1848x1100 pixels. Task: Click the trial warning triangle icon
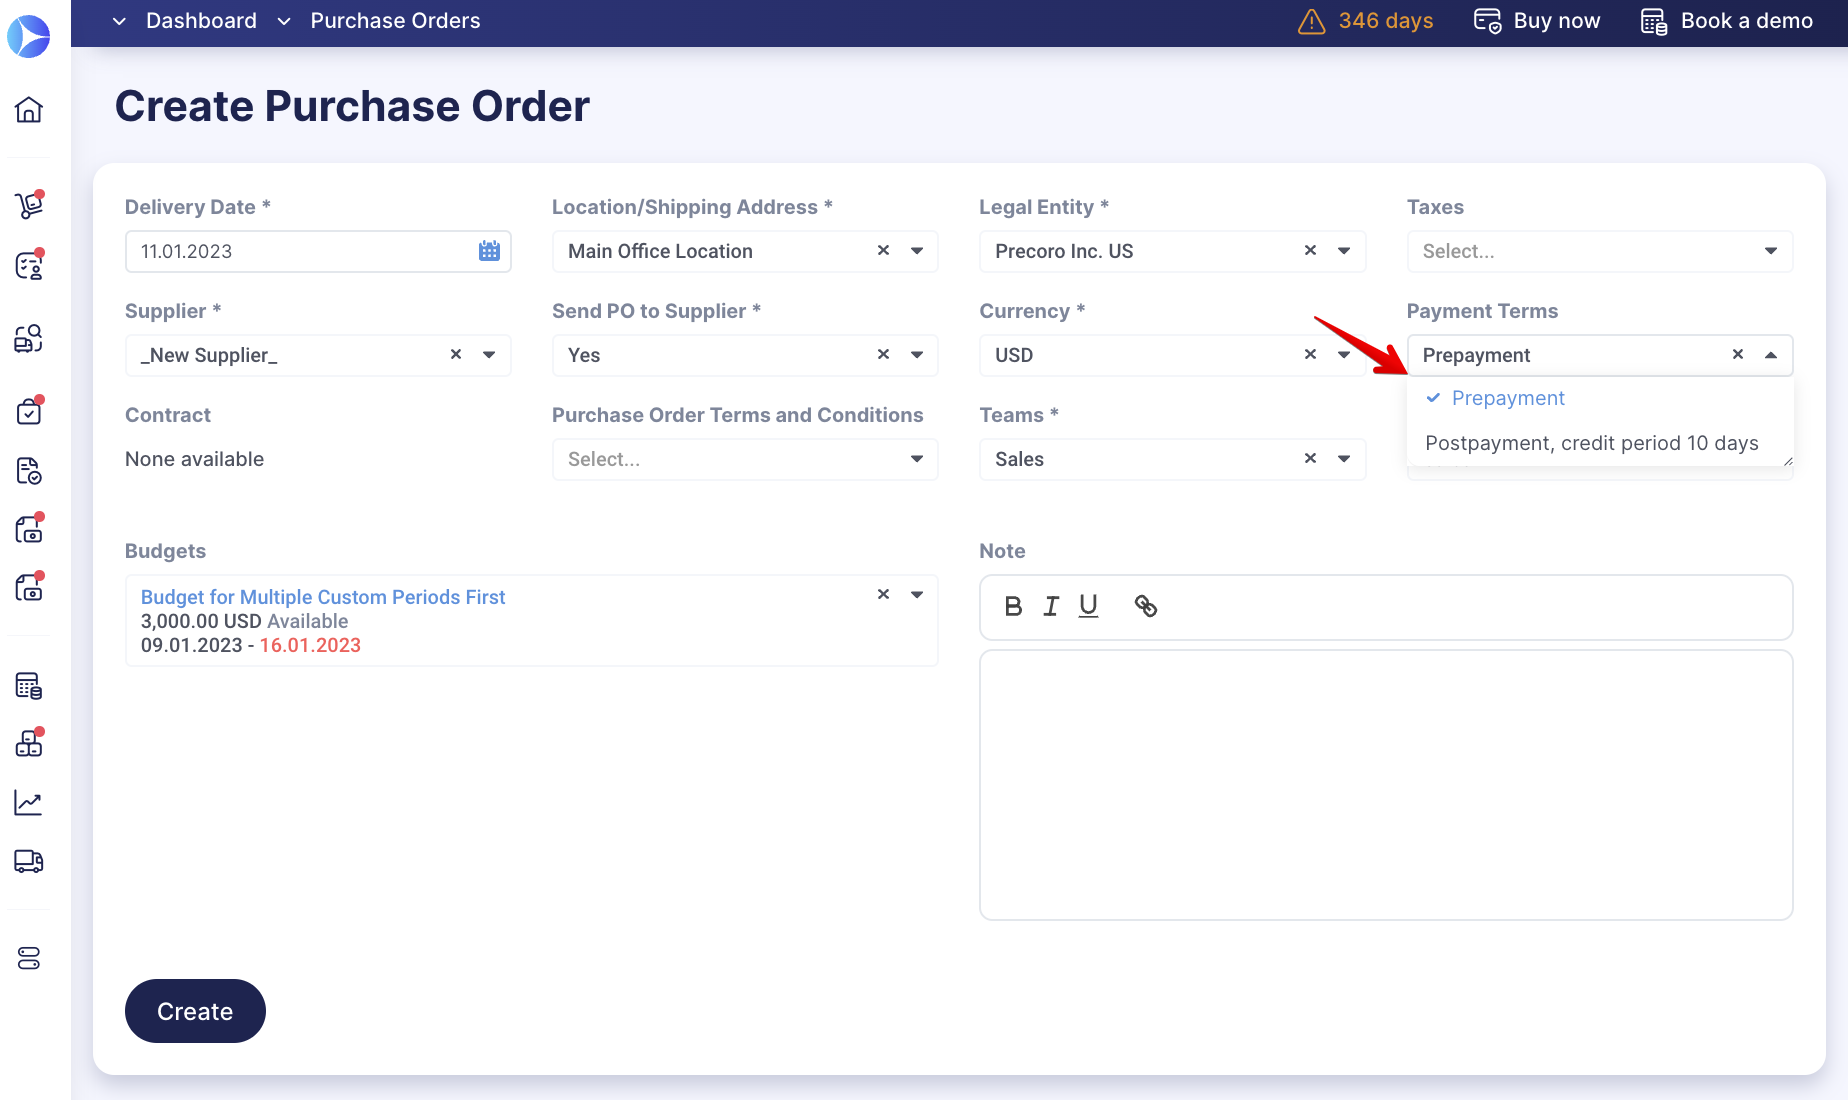(1311, 21)
